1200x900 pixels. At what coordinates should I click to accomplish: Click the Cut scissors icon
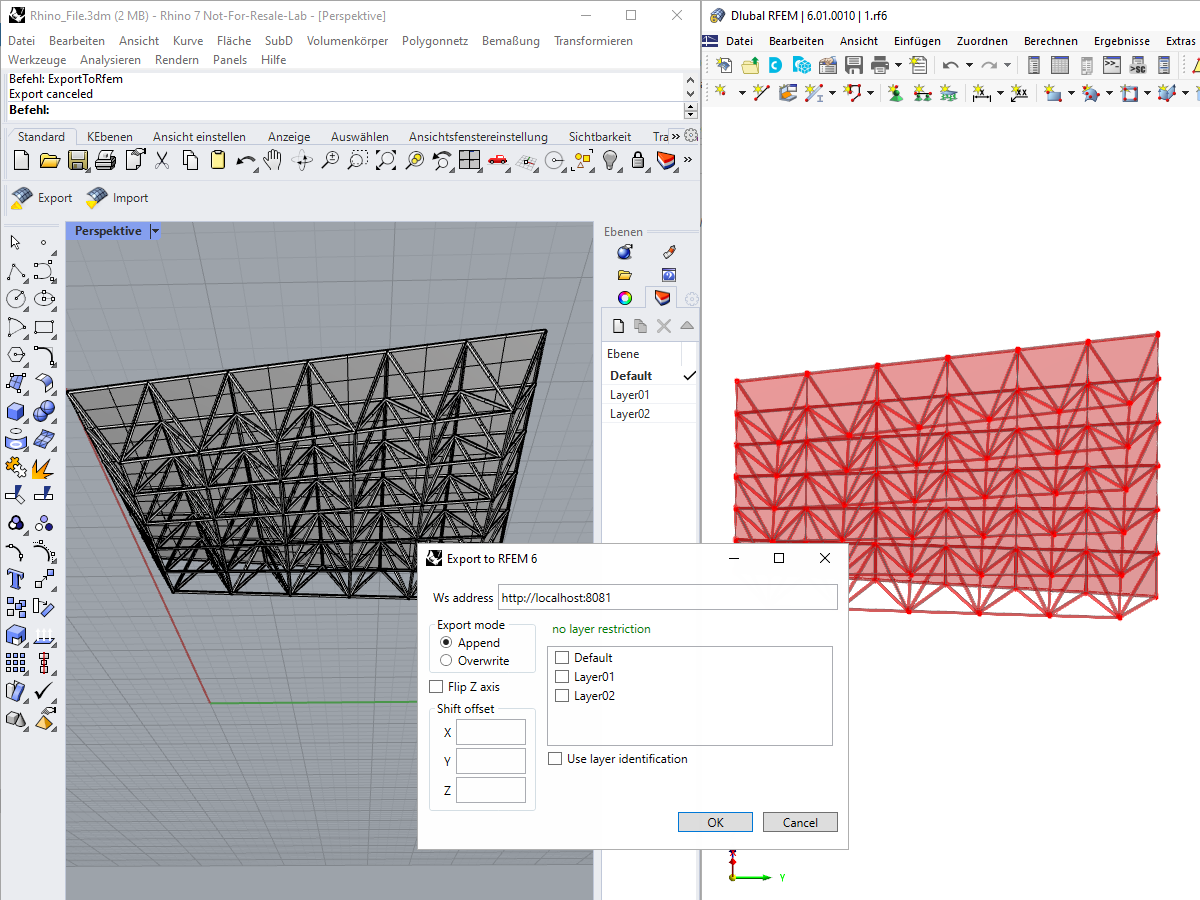162,160
